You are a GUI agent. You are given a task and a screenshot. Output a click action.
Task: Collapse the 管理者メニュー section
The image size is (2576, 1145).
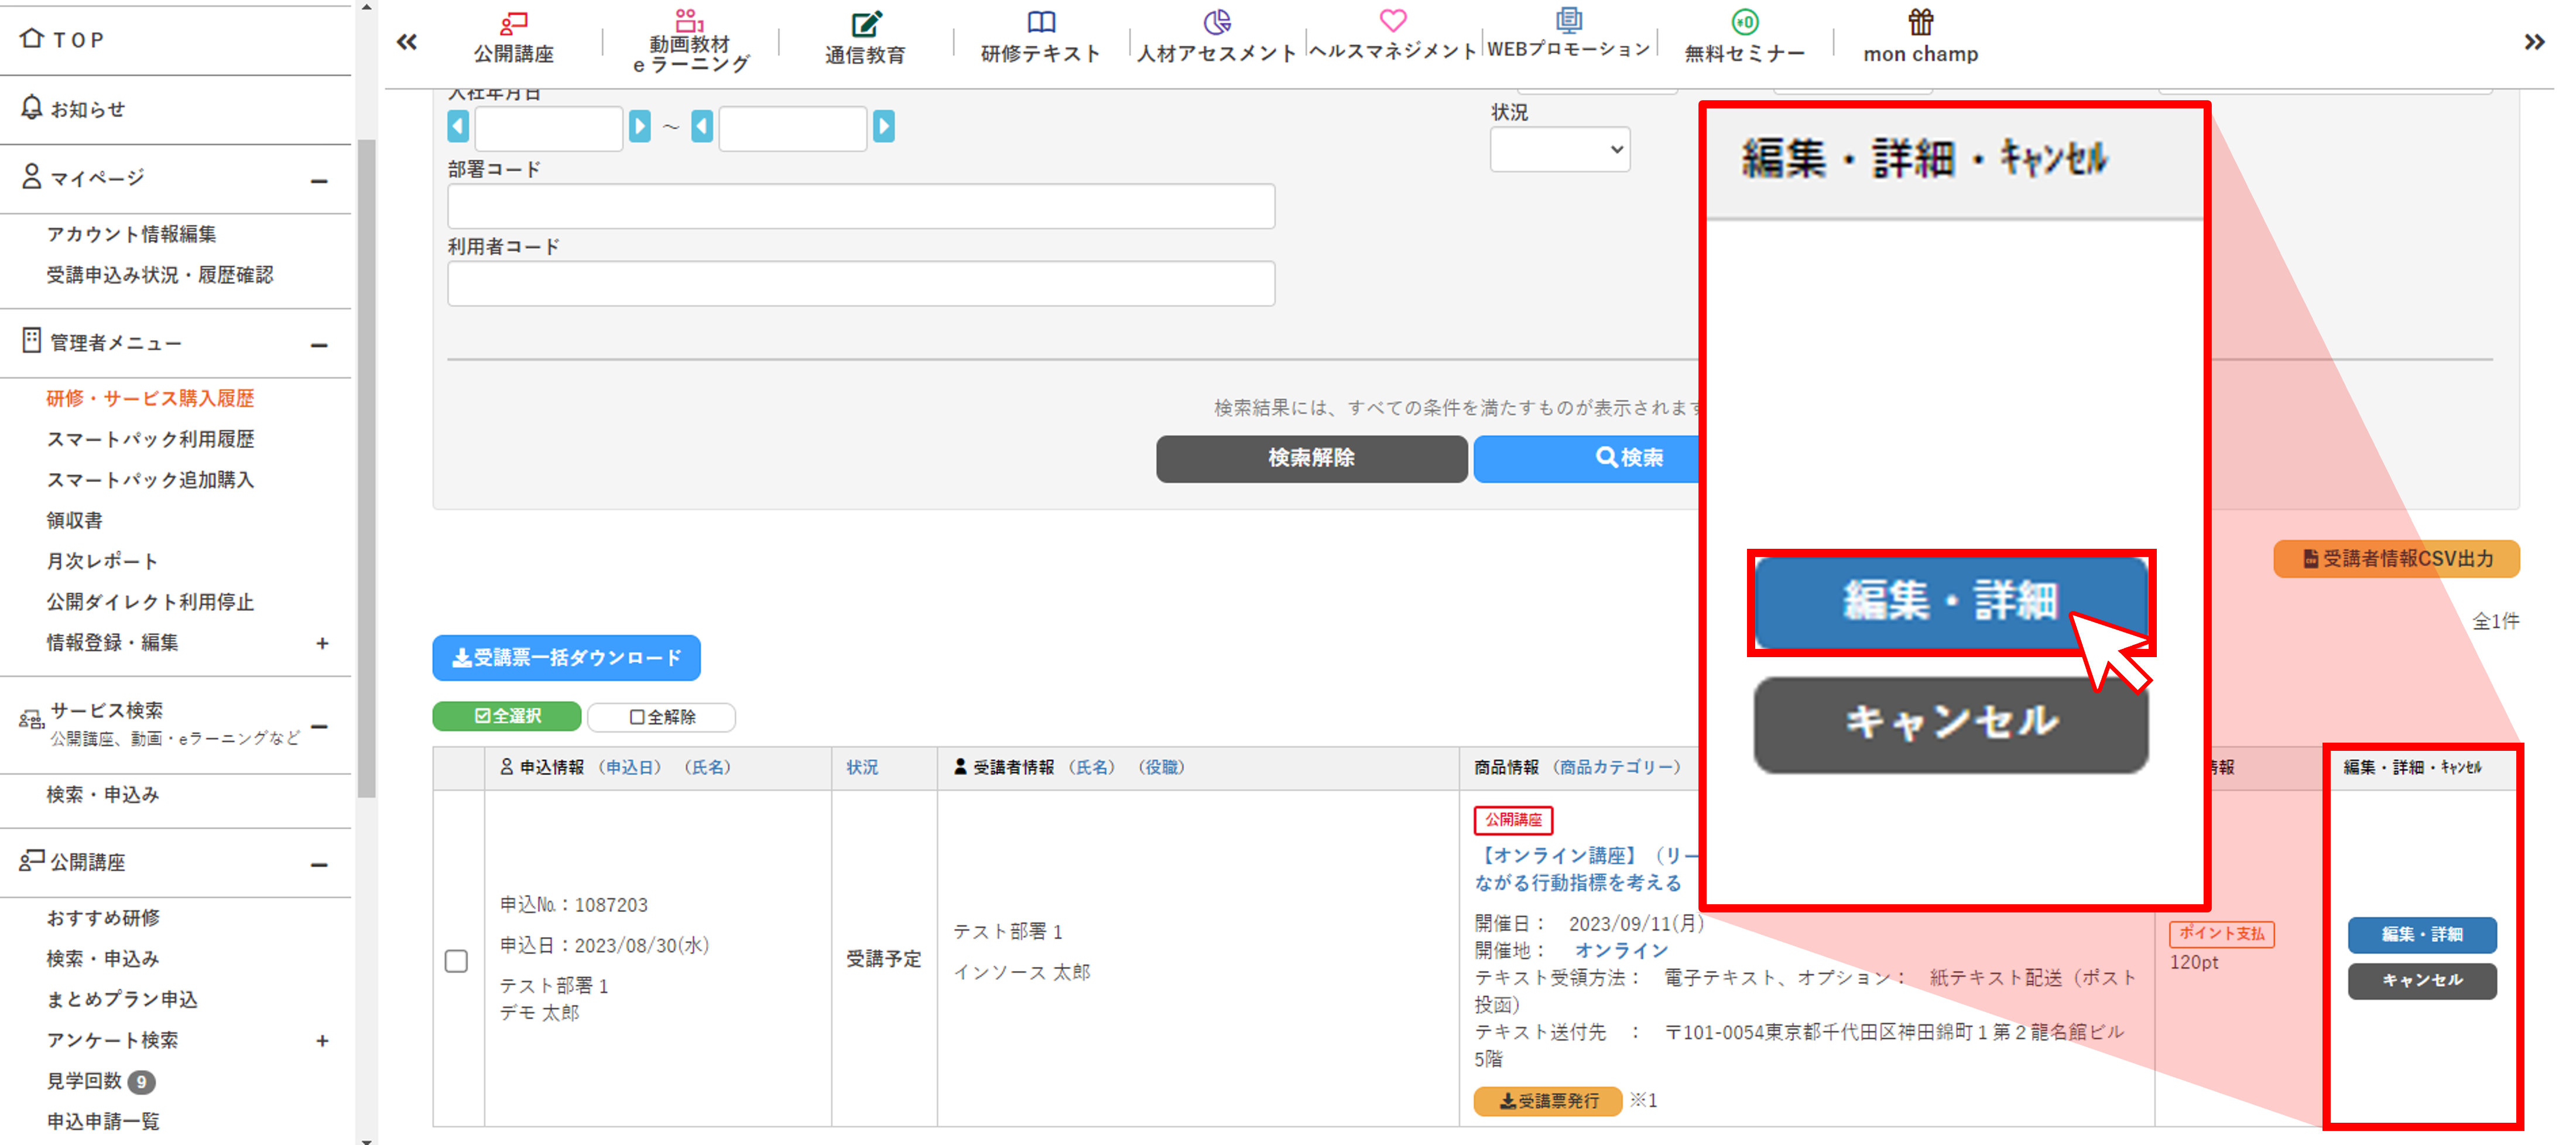point(319,345)
